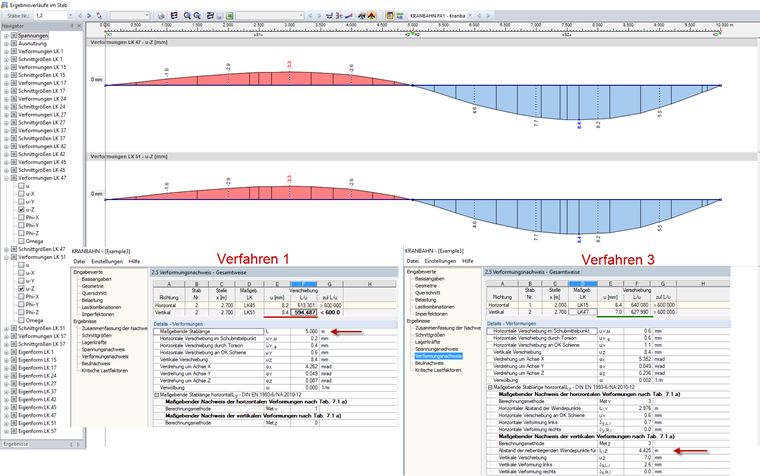760x476 pixels.
Task: Expand Schnittgrößen LK 47 node
Action: [6, 249]
